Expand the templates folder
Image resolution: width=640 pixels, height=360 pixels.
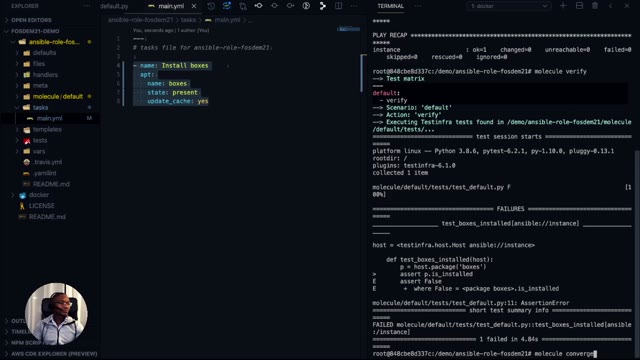[x=47, y=129]
